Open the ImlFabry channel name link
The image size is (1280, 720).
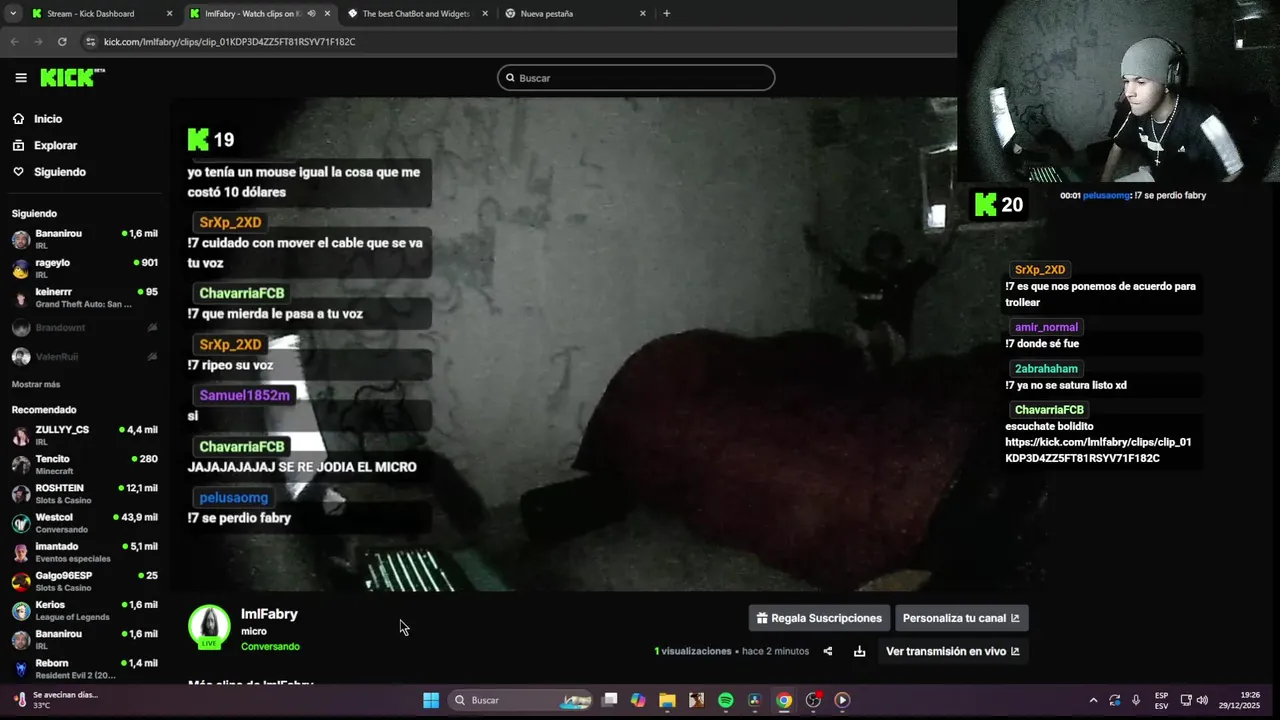269,614
